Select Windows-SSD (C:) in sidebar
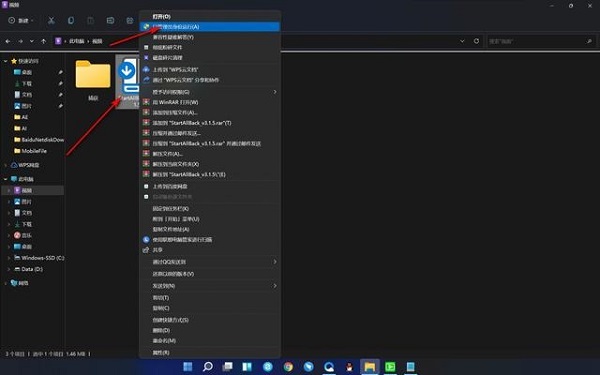600x375 pixels. pyautogui.click(x=39, y=258)
